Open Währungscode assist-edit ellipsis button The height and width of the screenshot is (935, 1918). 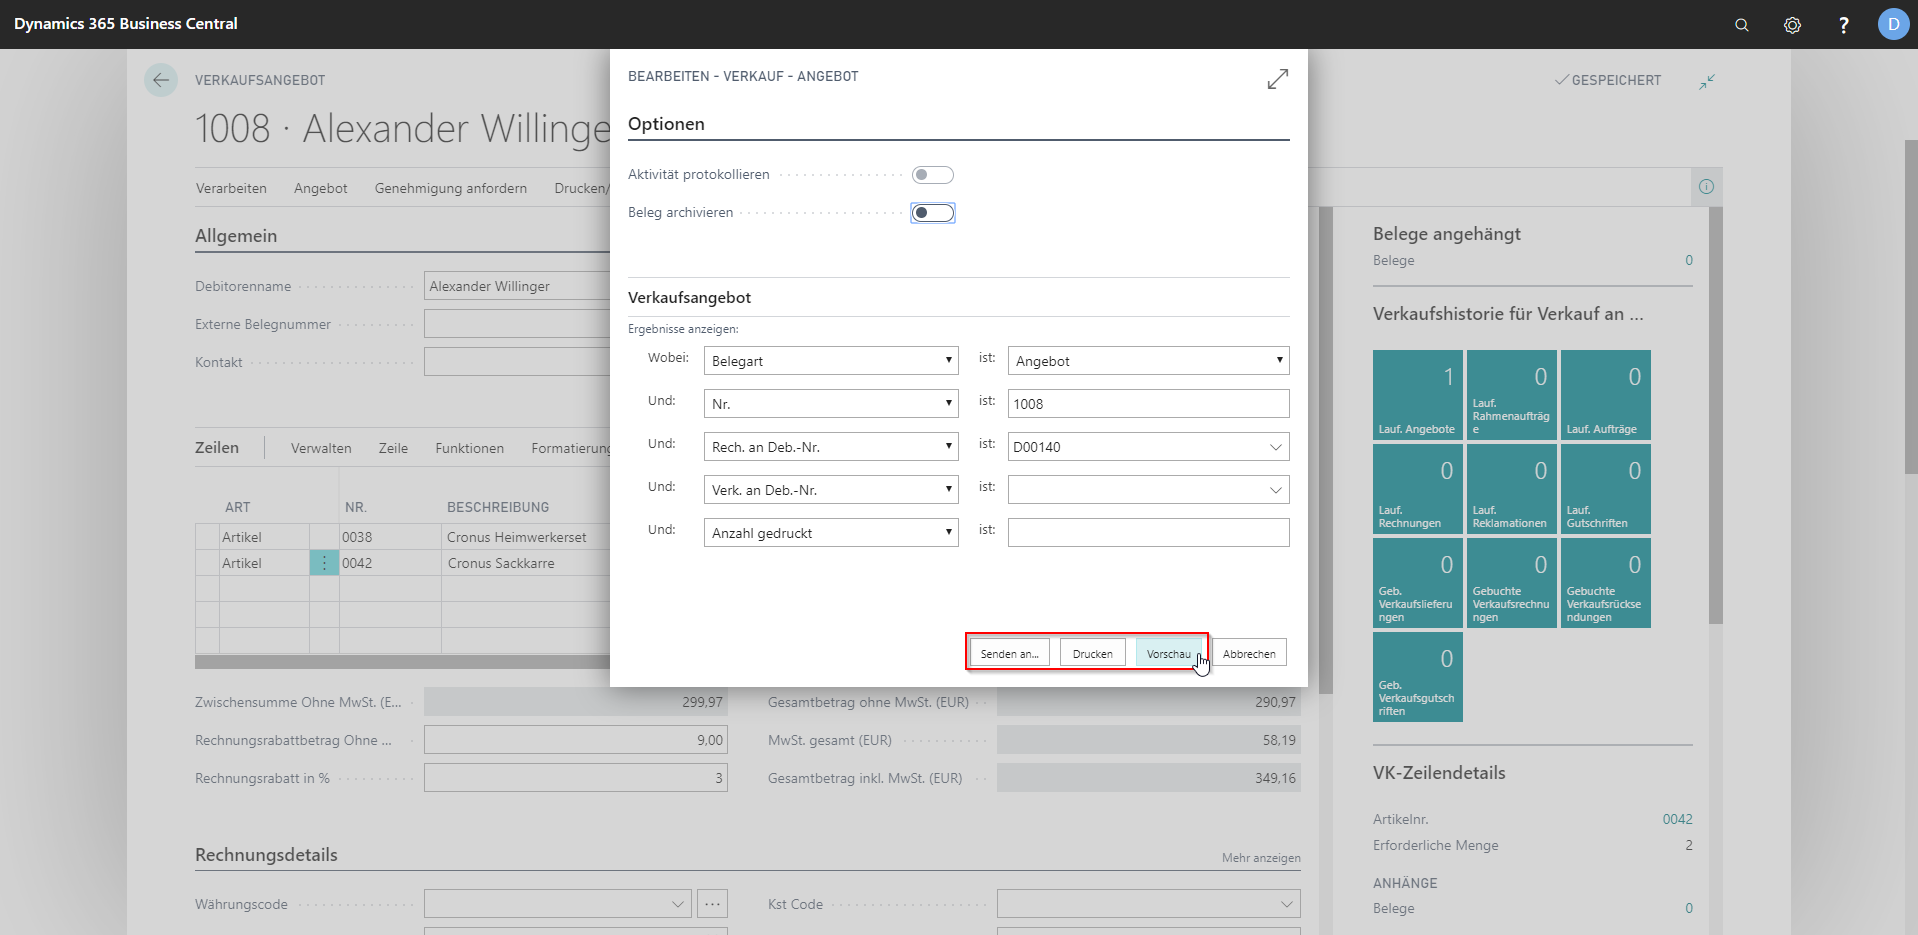point(712,904)
